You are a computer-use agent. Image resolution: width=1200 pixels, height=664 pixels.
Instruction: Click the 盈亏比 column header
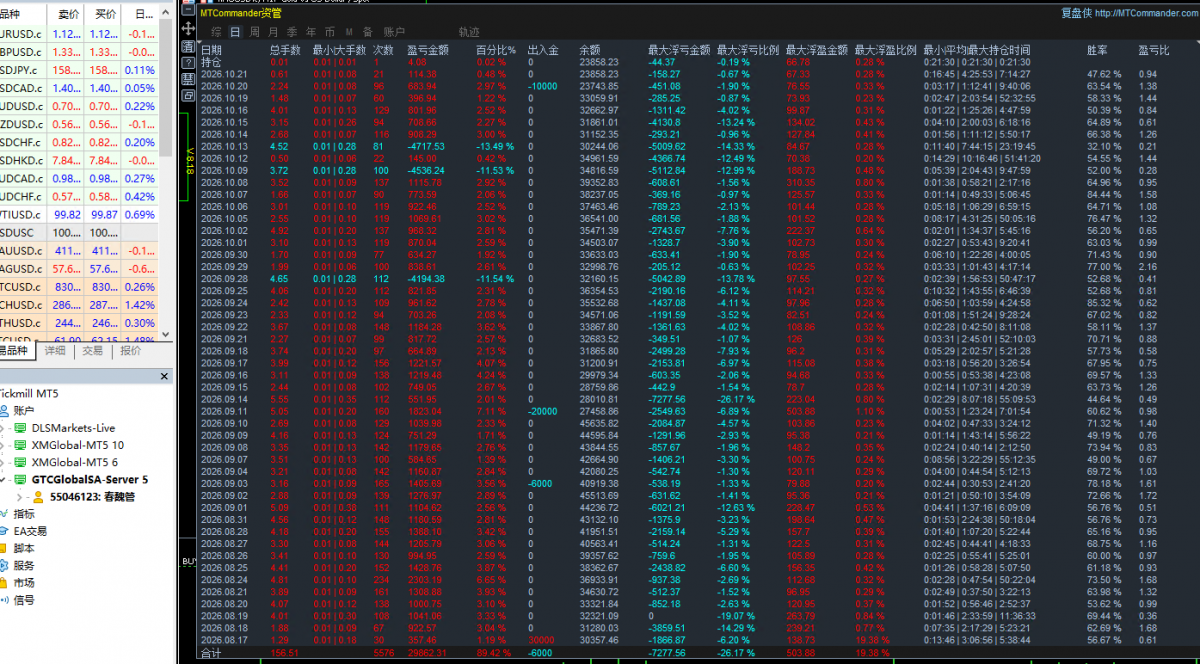pos(1154,49)
